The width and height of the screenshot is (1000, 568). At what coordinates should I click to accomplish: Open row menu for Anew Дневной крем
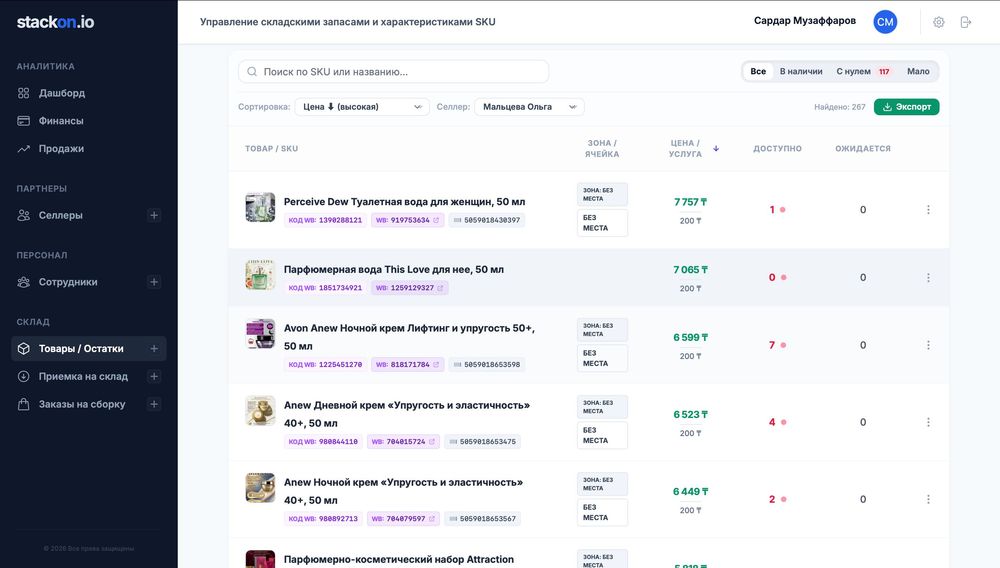click(928, 422)
